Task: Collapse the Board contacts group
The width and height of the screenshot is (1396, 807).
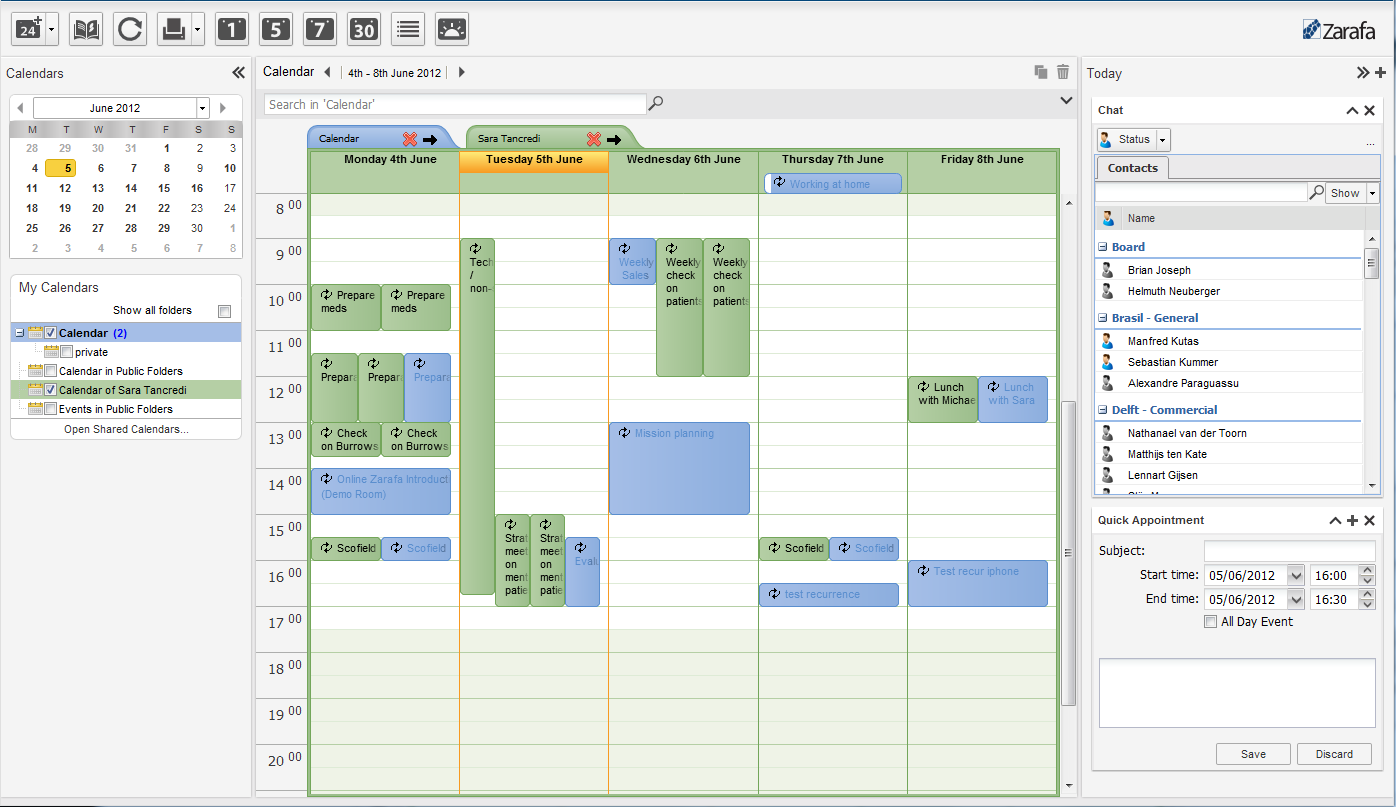Action: [x=1104, y=246]
